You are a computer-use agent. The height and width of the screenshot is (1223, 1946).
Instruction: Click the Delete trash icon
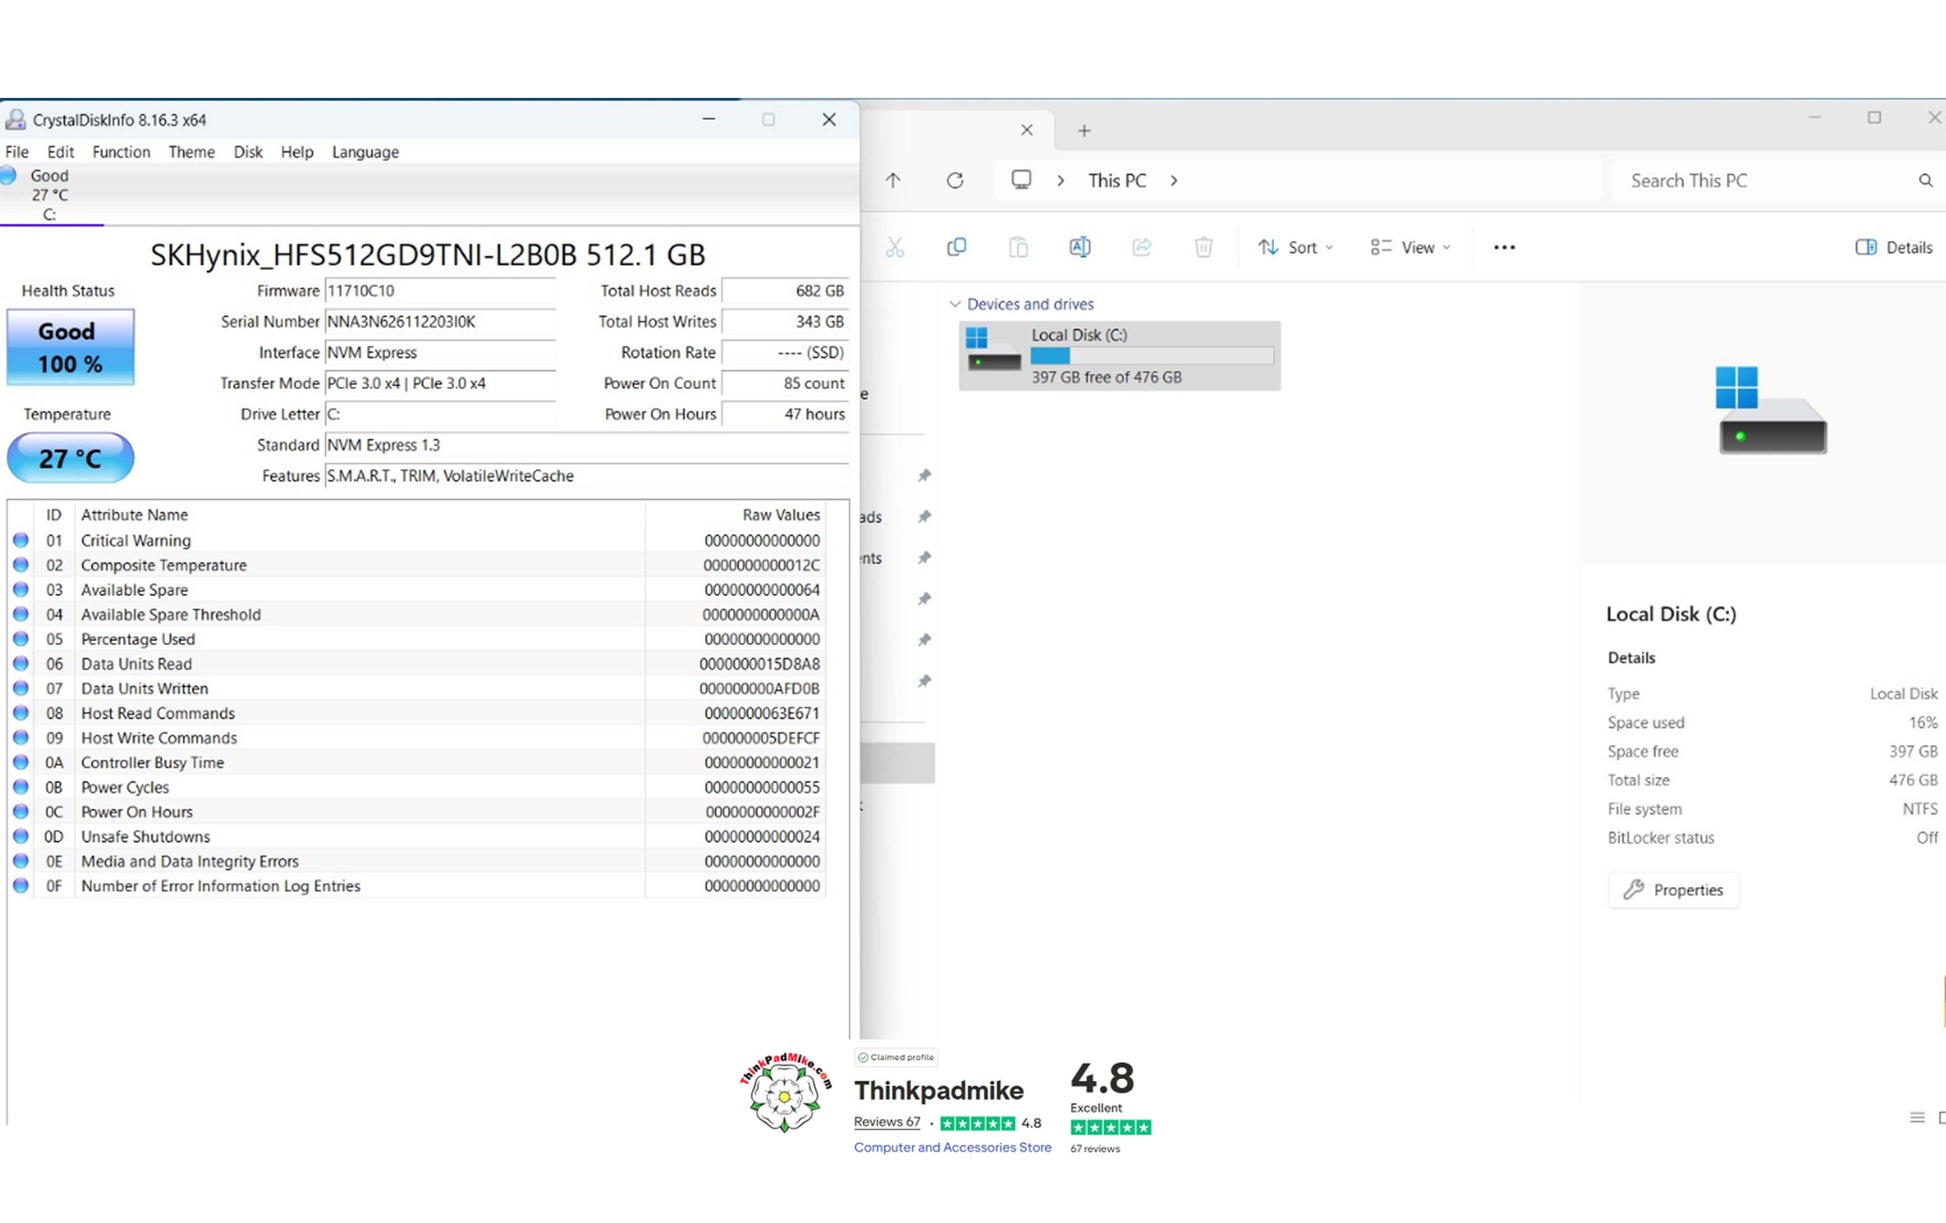pyautogui.click(x=1203, y=247)
